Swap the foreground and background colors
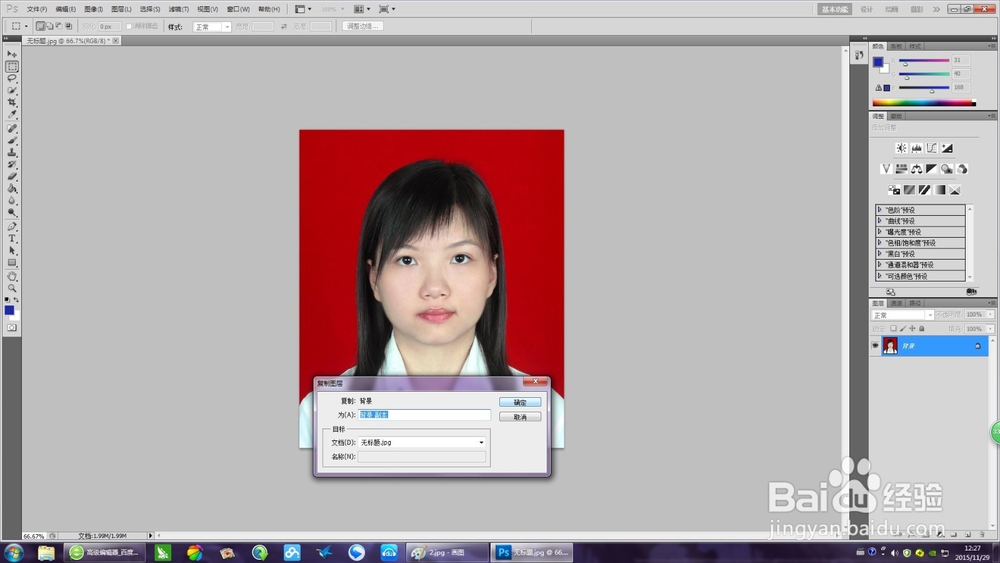1000x563 pixels. click(x=17, y=299)
